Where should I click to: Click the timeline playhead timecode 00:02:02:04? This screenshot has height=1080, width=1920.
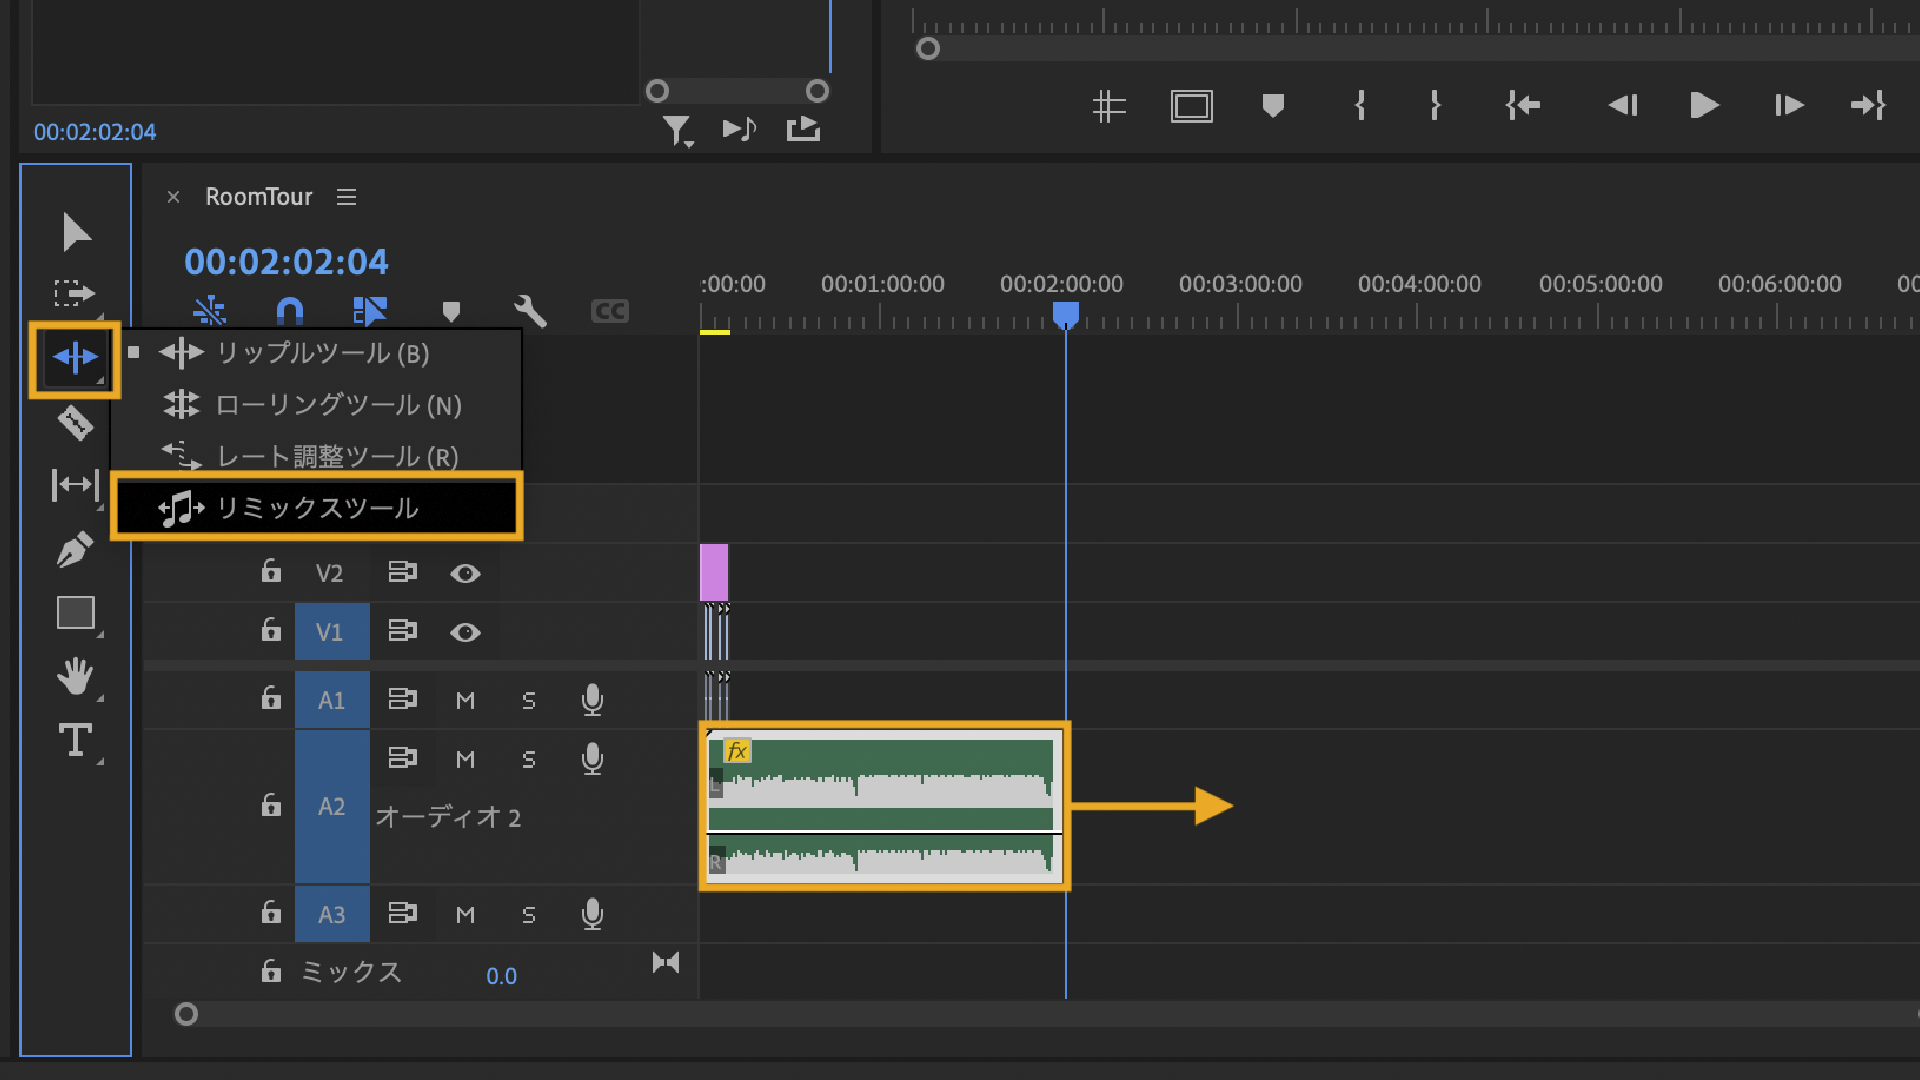[x=286, y=262]
